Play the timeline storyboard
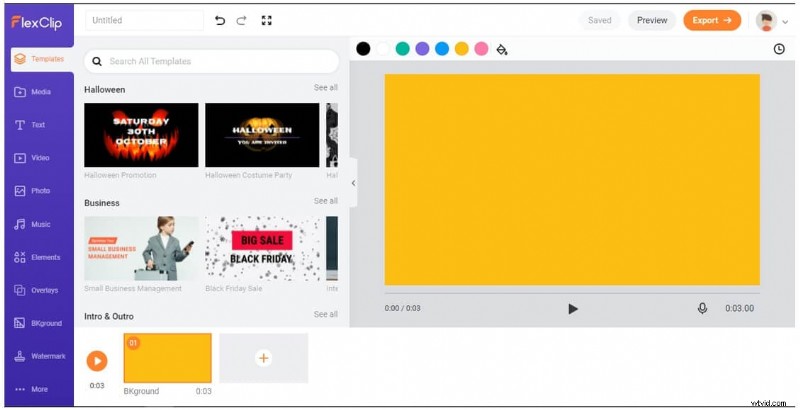 (97, 361)
